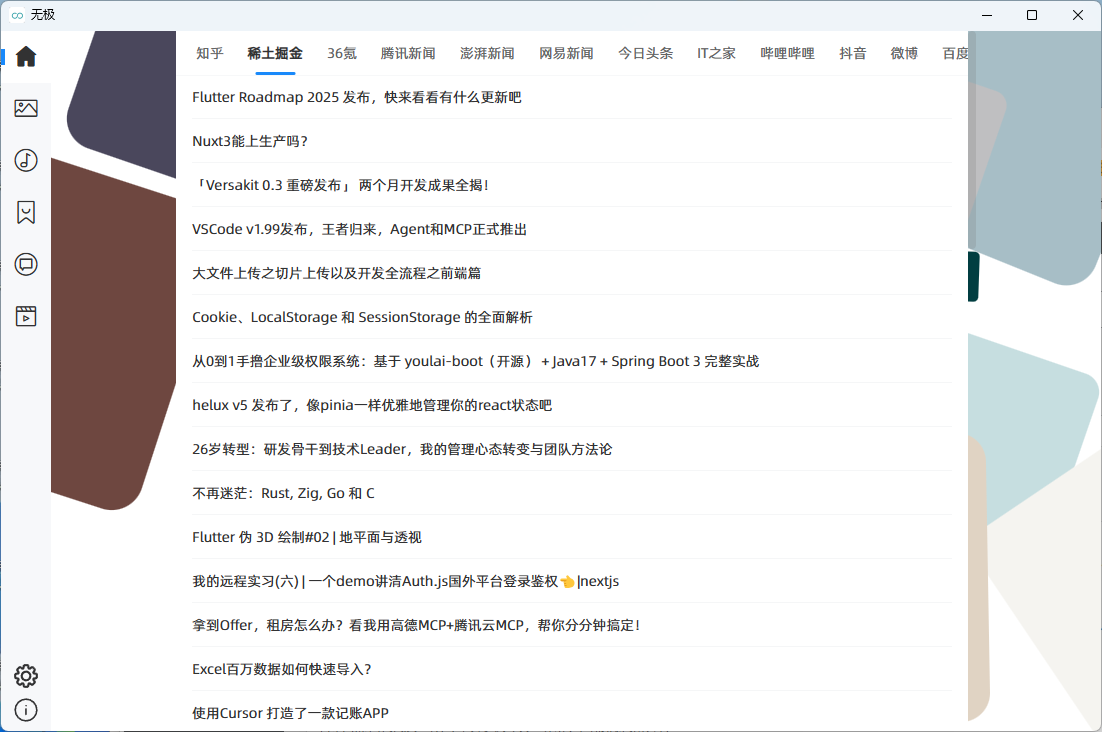Open the music section icon

pos(26,160)
